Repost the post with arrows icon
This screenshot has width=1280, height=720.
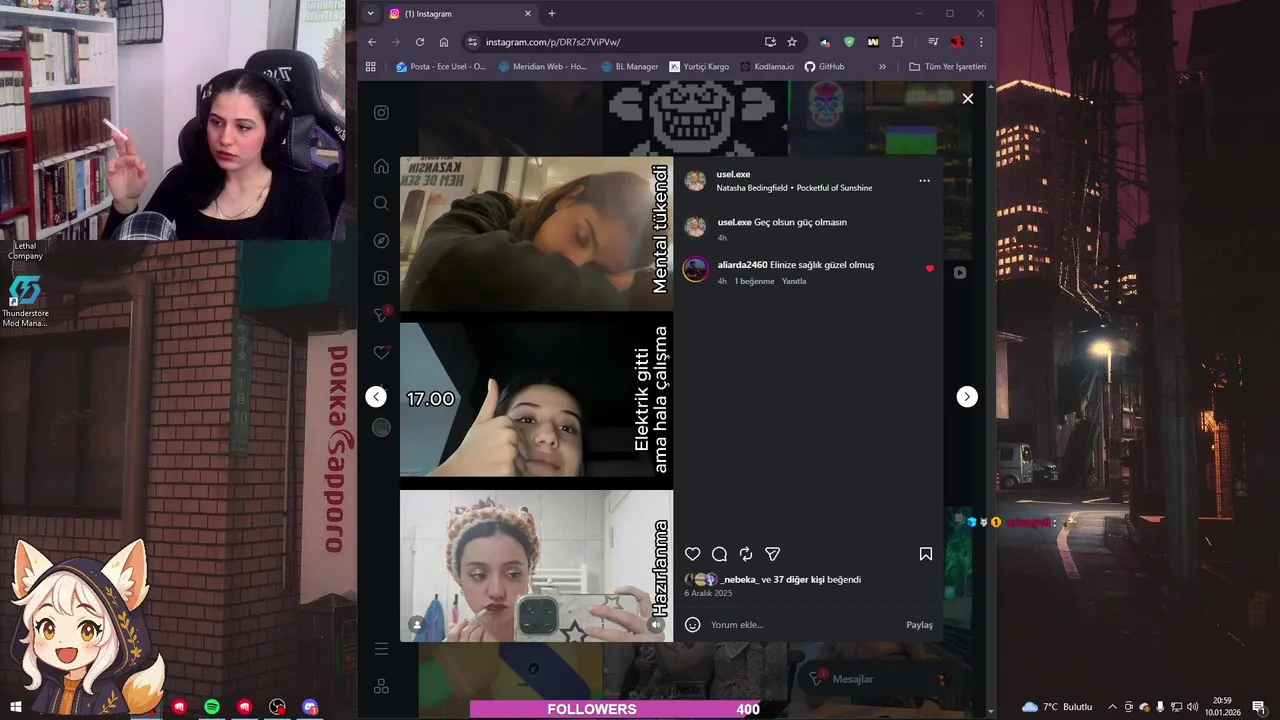(x=746, y=554)
